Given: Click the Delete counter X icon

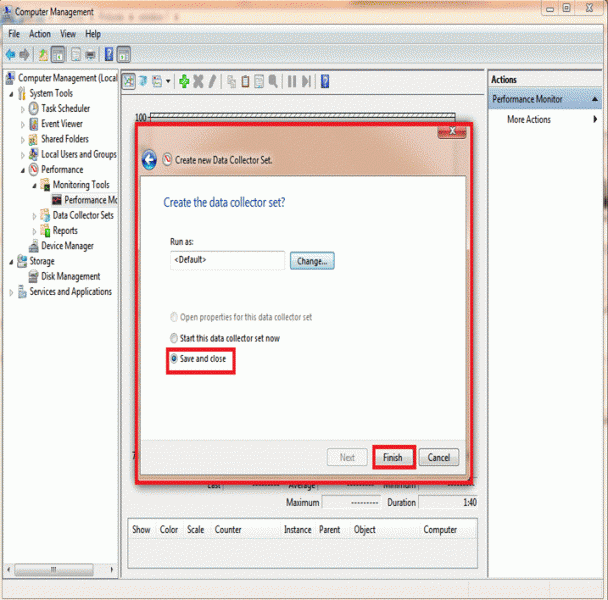Looking at the screenshot, I should [x=198, y=81].
